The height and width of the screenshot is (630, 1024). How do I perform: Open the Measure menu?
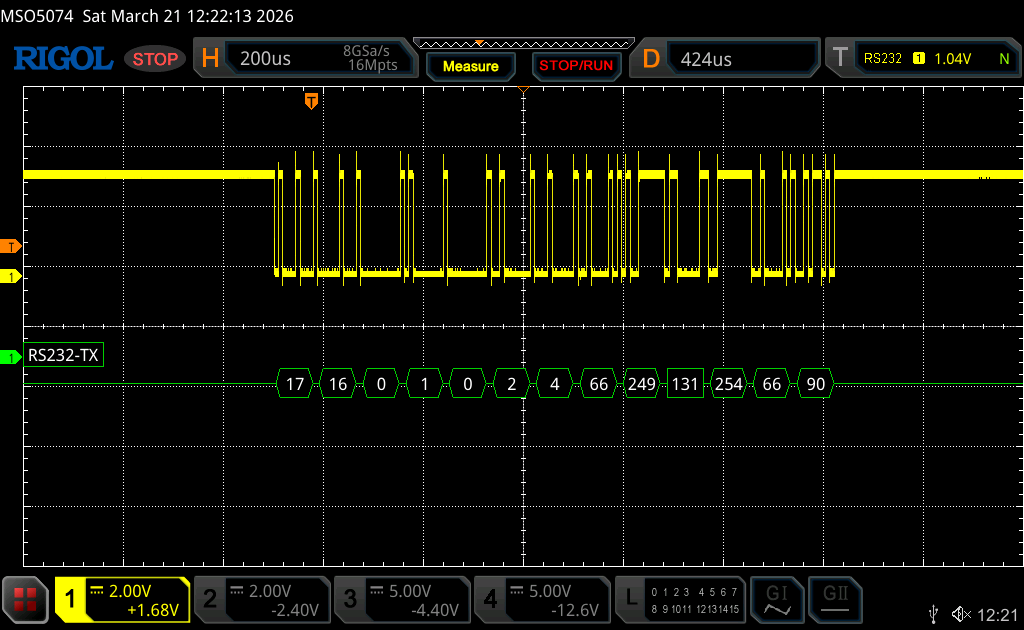point(470,66)
